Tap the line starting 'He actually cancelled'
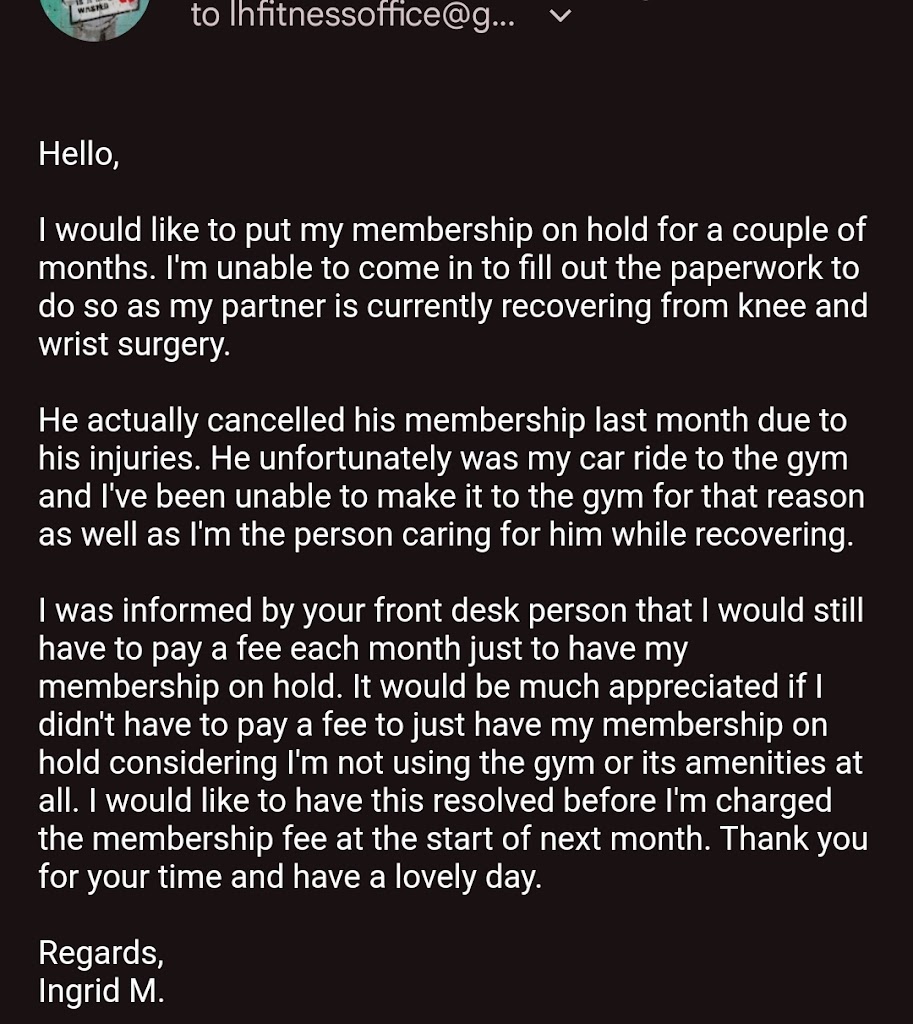 pos(442,420)
